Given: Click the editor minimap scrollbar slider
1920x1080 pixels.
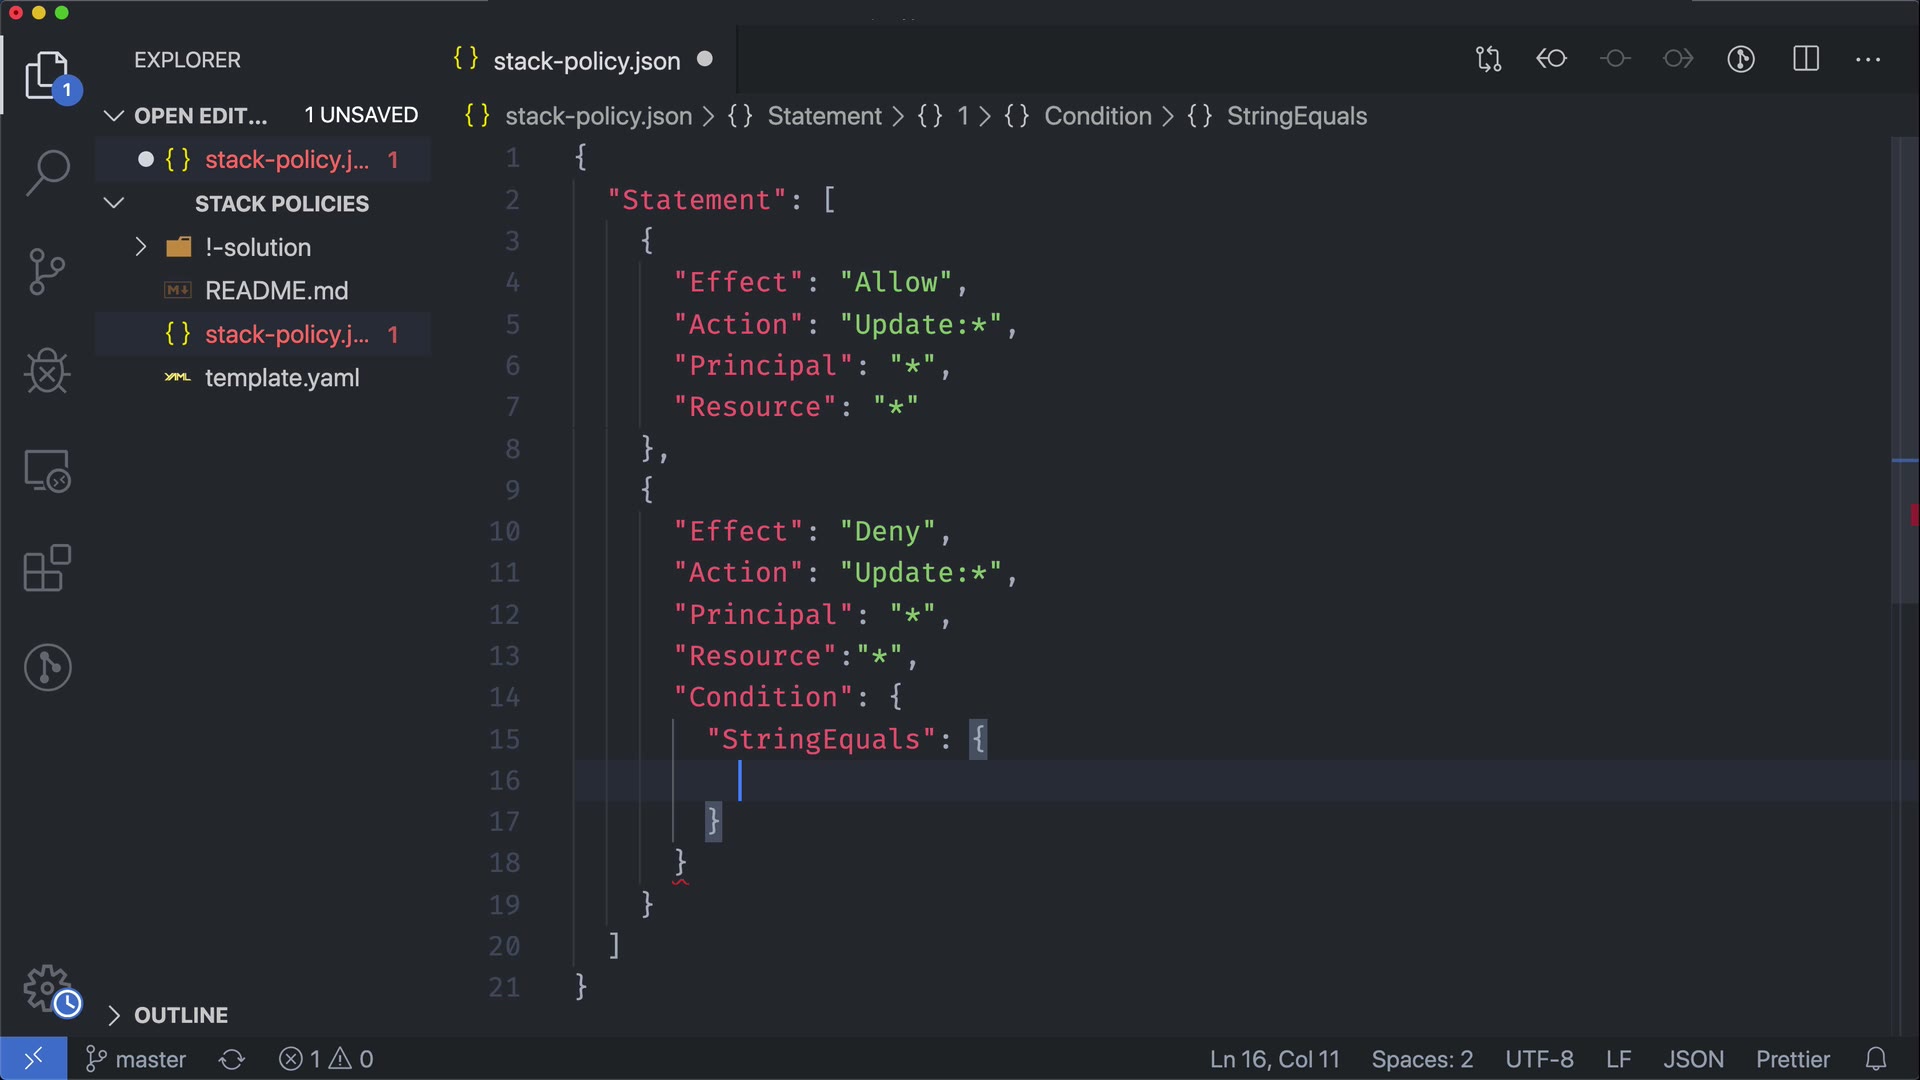Looking at the screenshot, I should 1904,370.
